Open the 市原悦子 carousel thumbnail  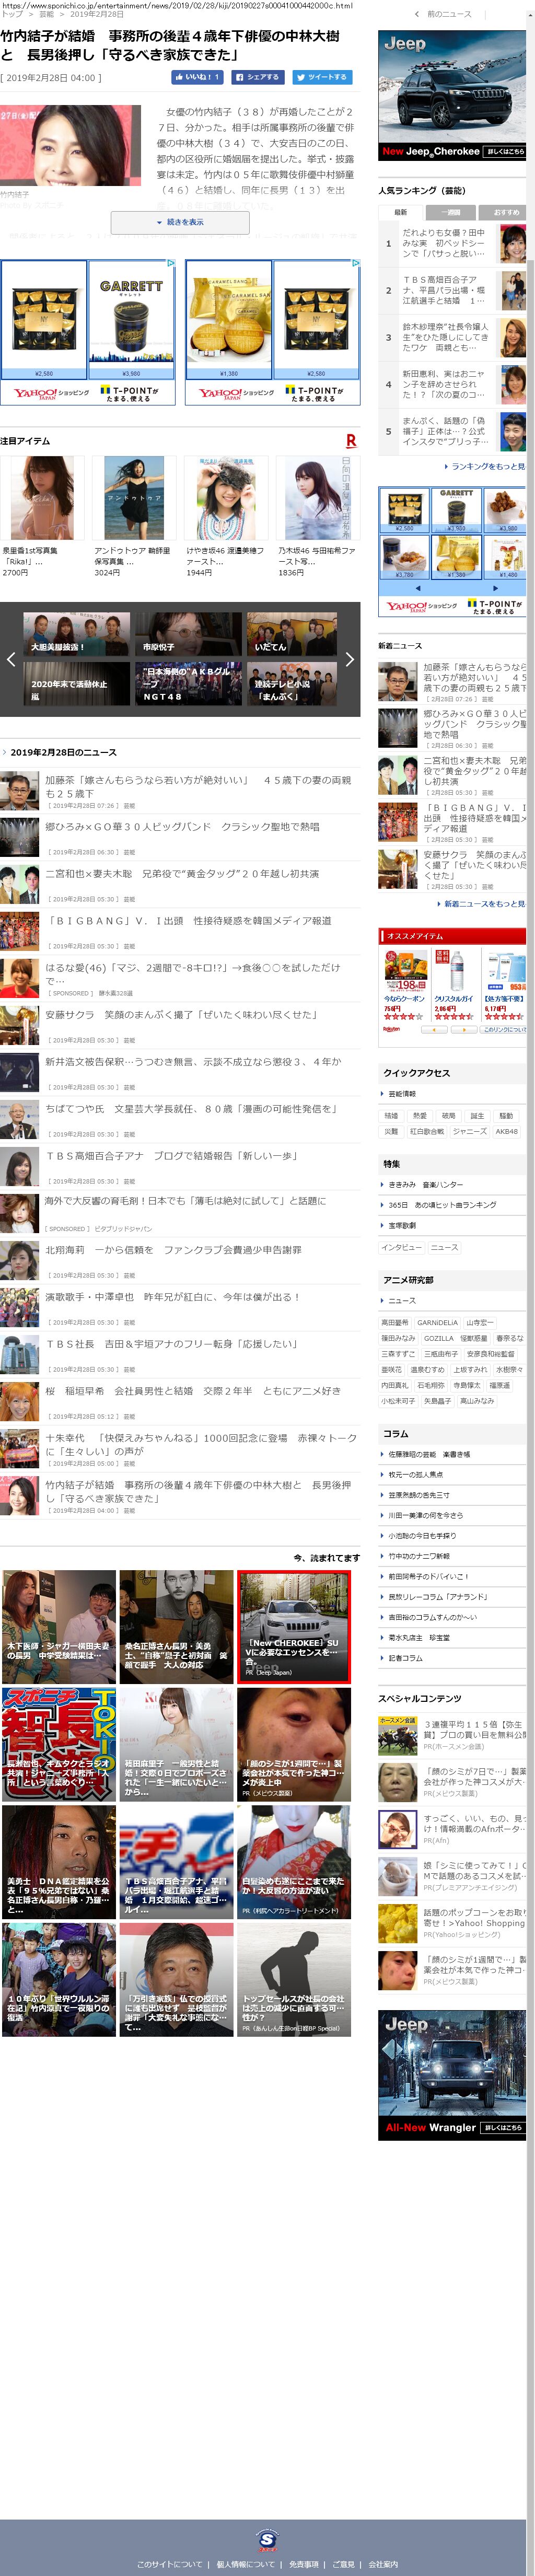click(189, 635)
